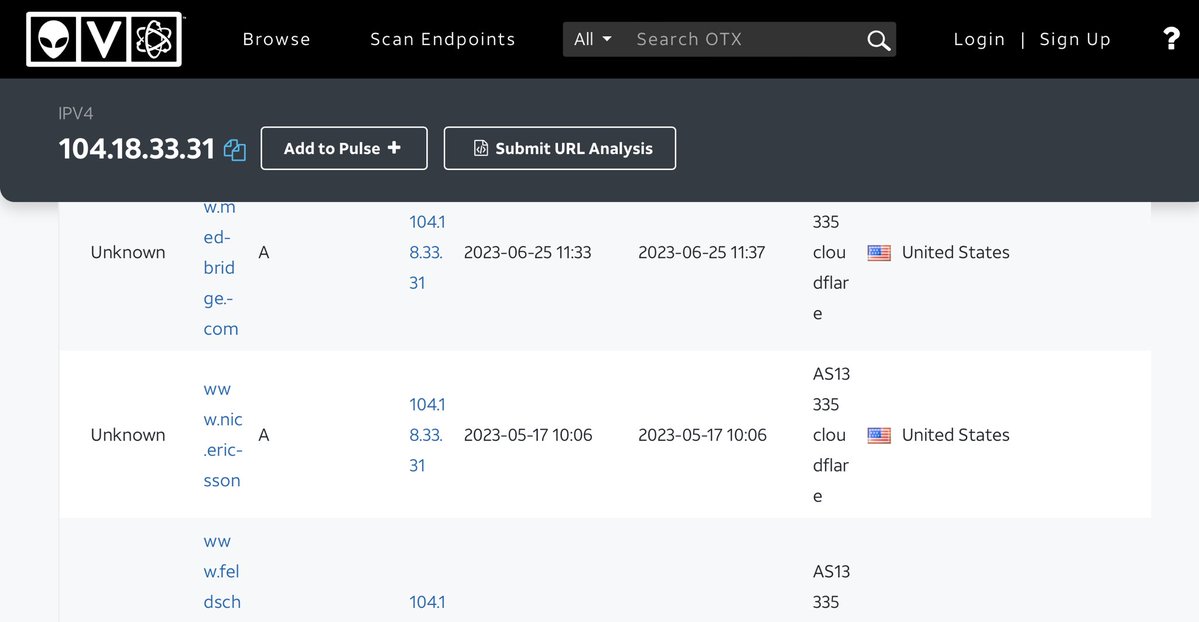
Task: Click the Login link
Action: (x=979, y=39)
